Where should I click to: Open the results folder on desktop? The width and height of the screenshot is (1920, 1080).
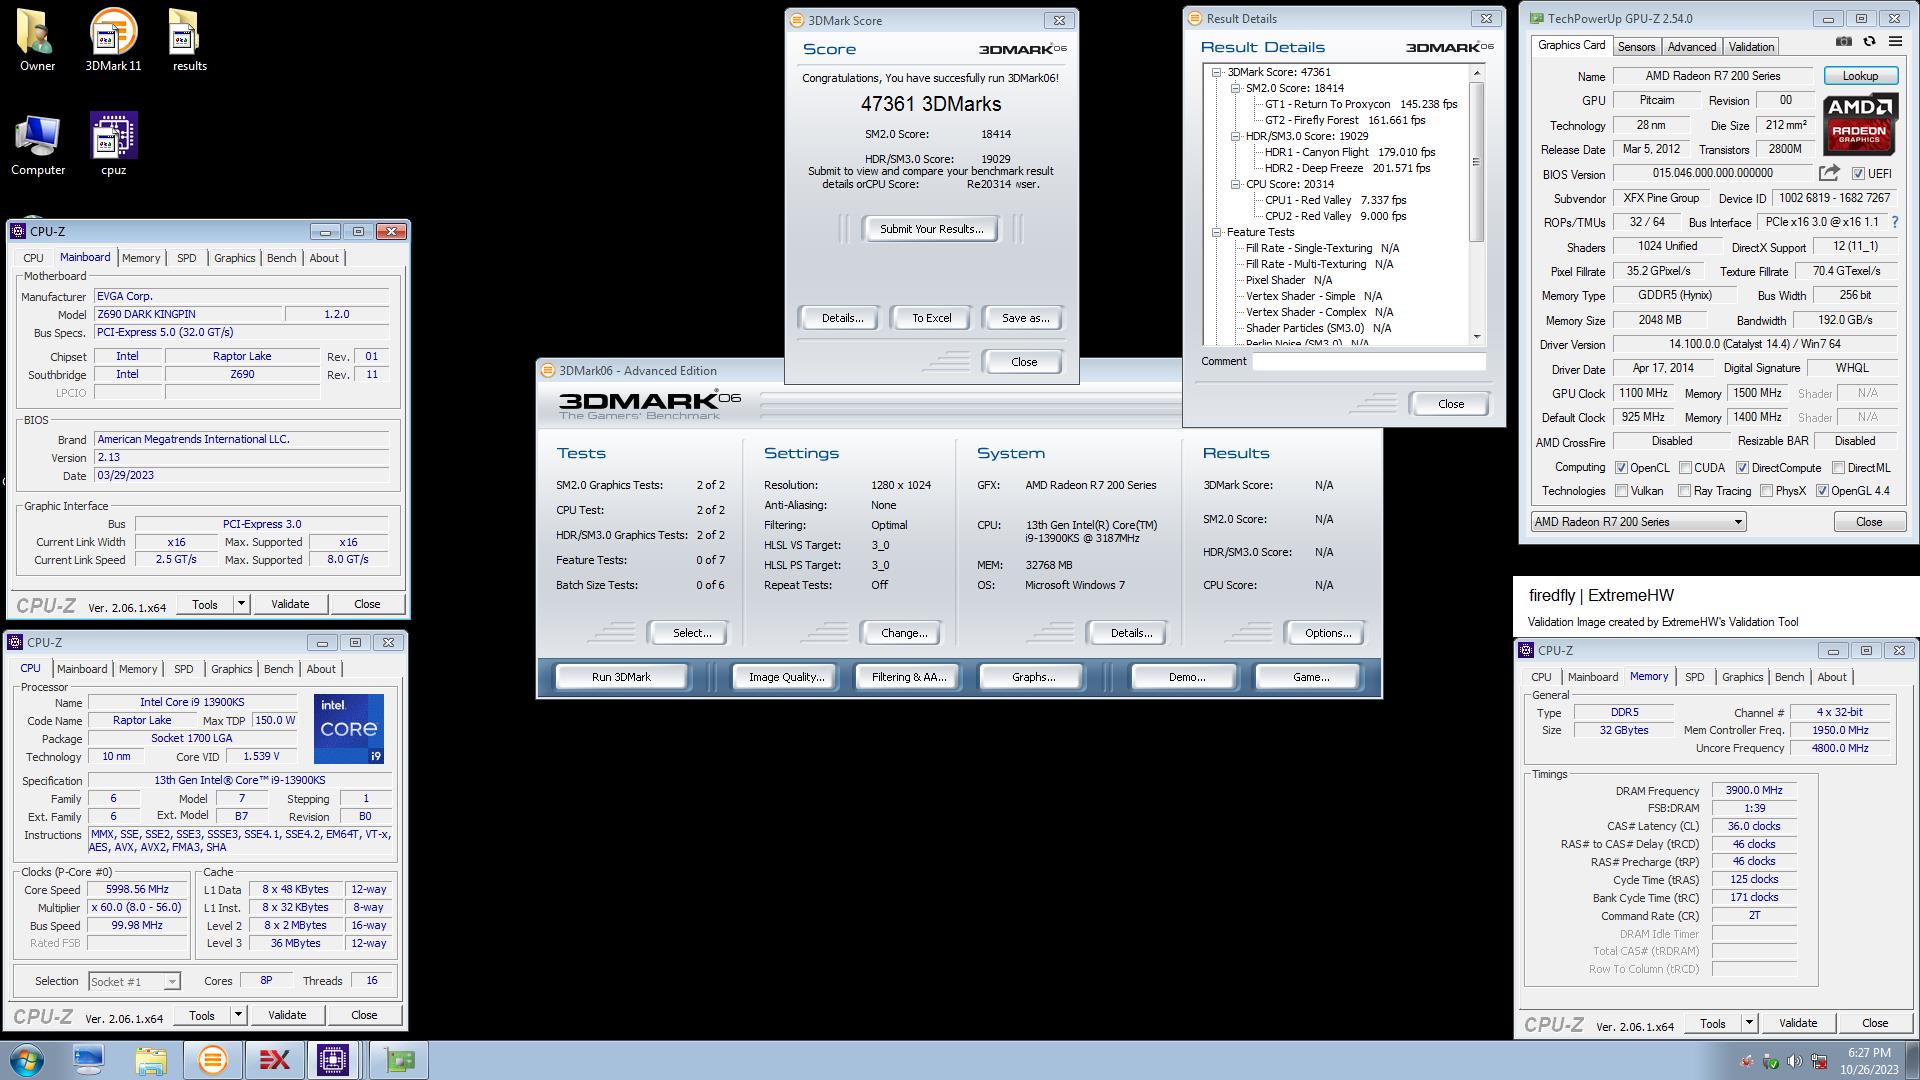[189, 40]
